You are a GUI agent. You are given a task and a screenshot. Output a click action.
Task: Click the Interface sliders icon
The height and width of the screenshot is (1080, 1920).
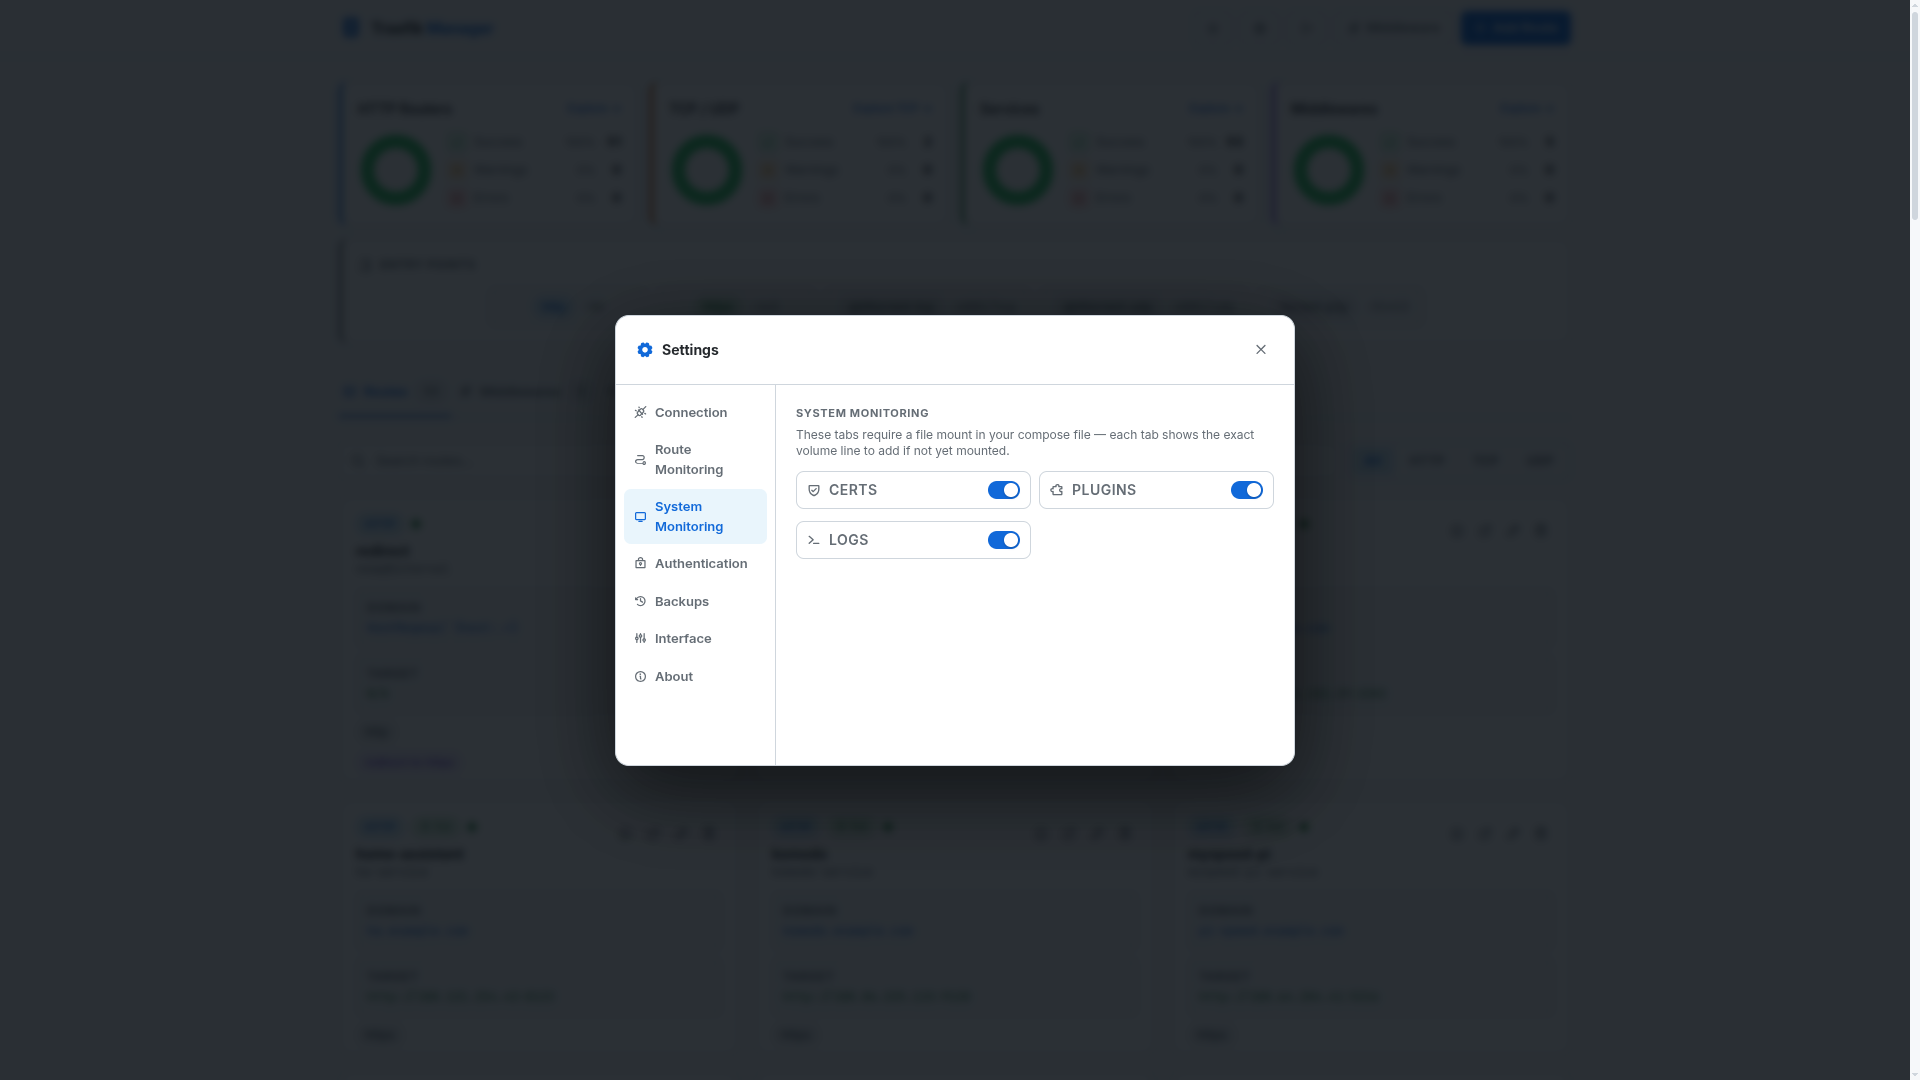coord(640,638)
